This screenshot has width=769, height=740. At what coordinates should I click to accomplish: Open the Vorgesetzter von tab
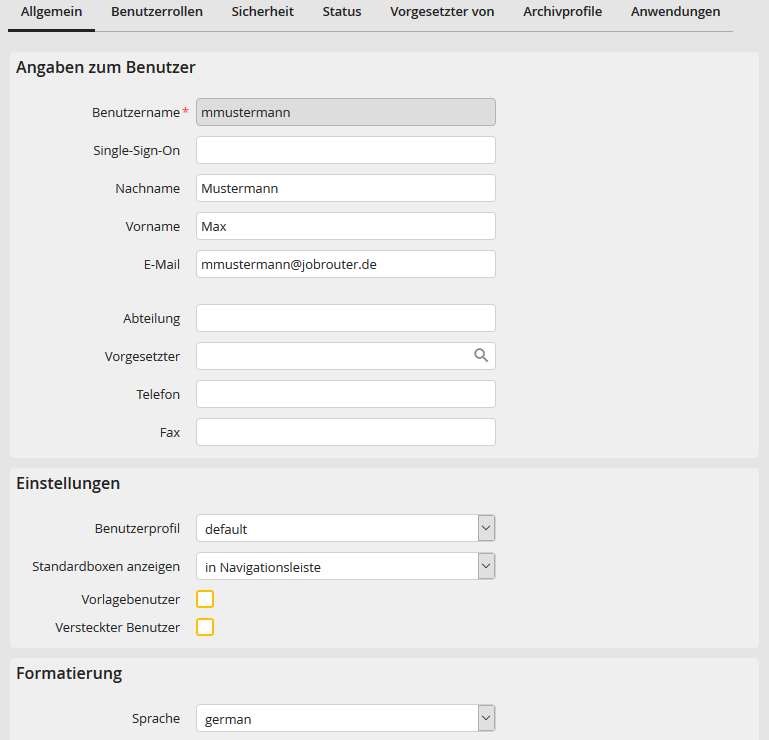click(x=442, y=12)
